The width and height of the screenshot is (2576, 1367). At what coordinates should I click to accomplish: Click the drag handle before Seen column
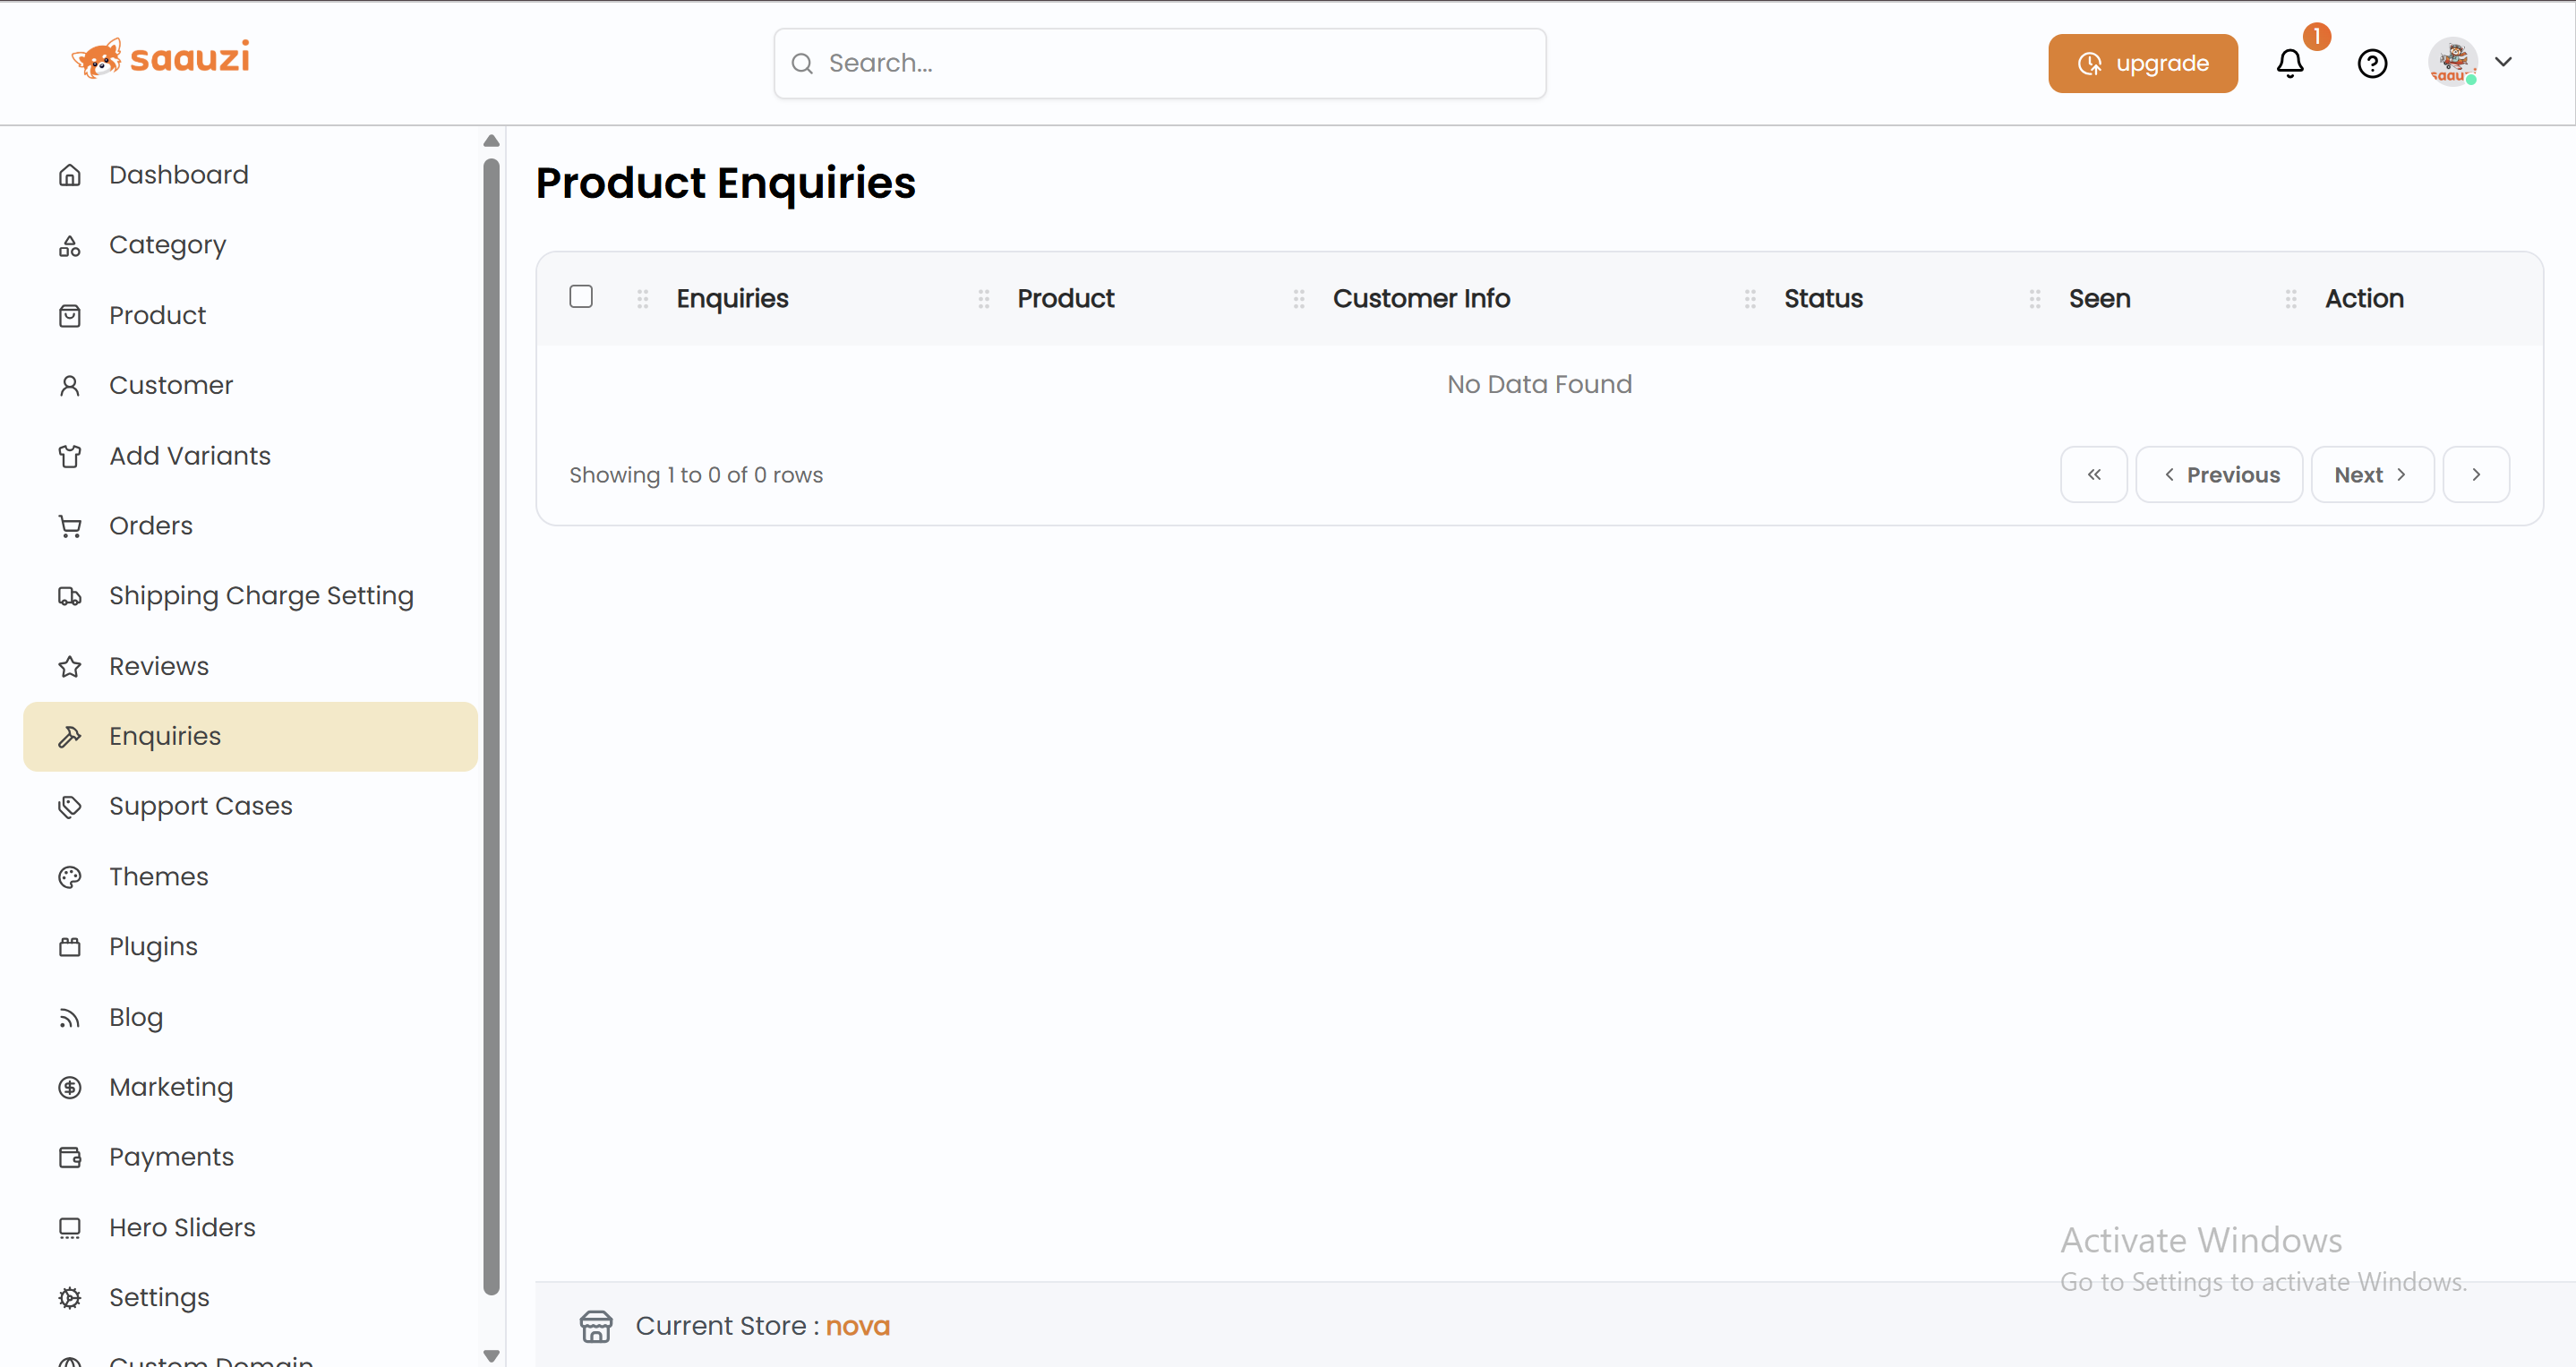2035,299
